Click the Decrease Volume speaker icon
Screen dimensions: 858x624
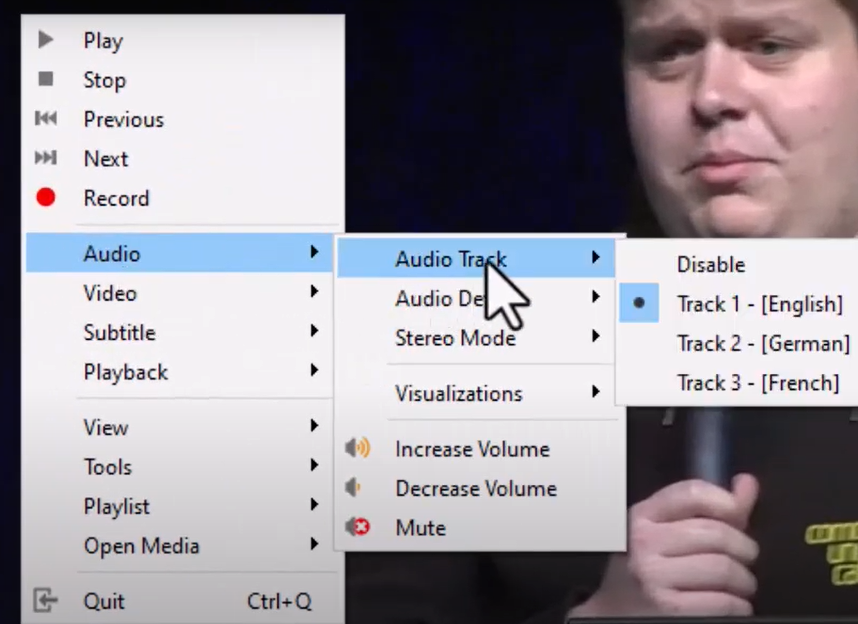tap(355, 488)
